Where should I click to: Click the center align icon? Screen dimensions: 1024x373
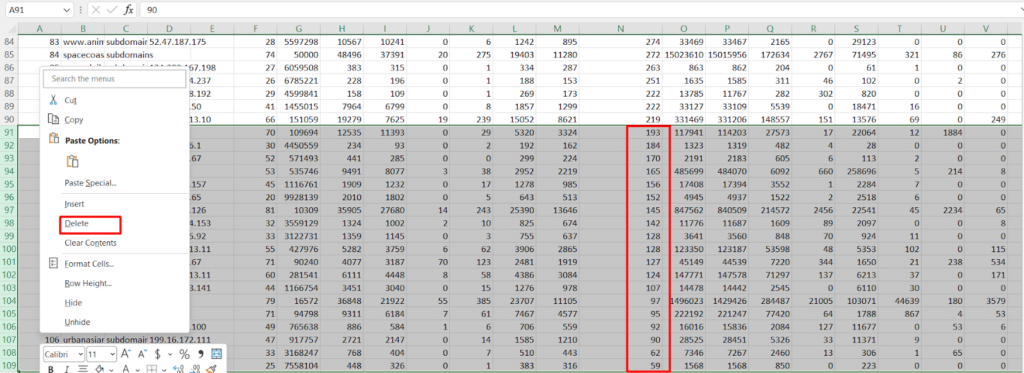pos(83,369)
